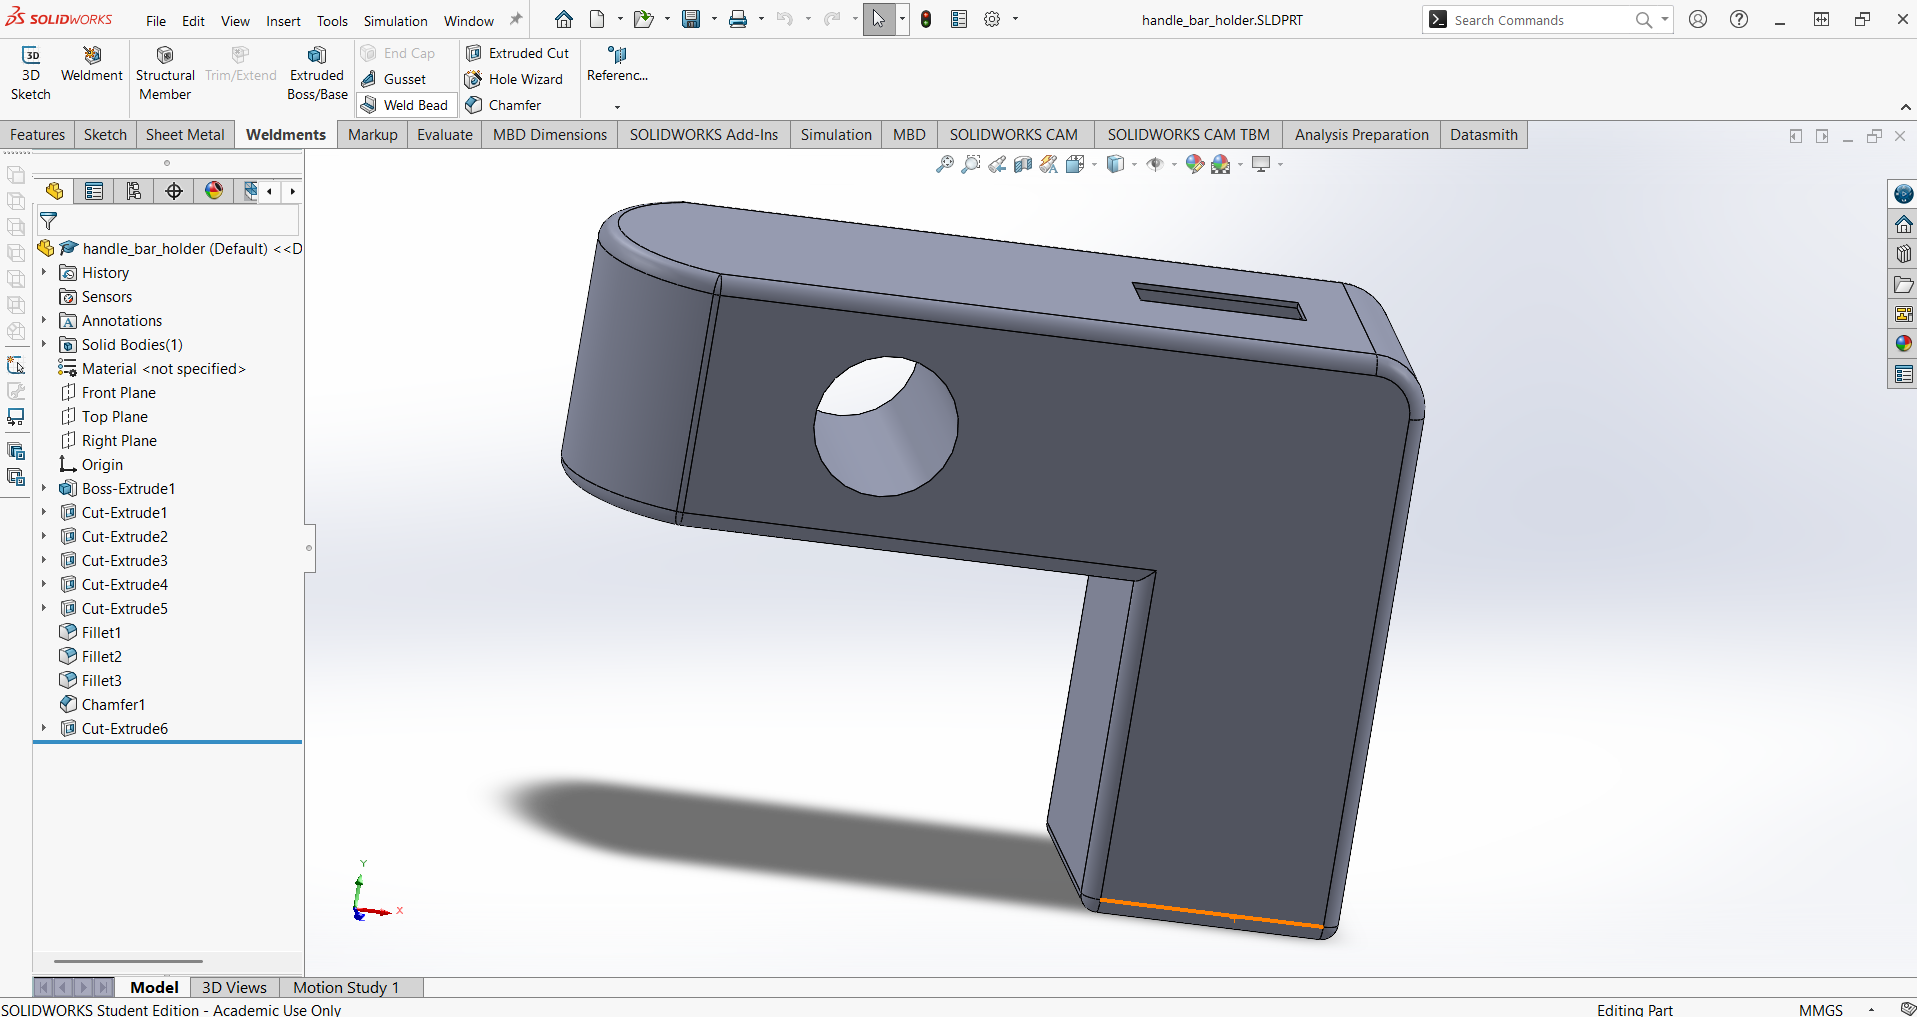
Task: Click the Zoom to Fit icon
Action: pos(945,164)
